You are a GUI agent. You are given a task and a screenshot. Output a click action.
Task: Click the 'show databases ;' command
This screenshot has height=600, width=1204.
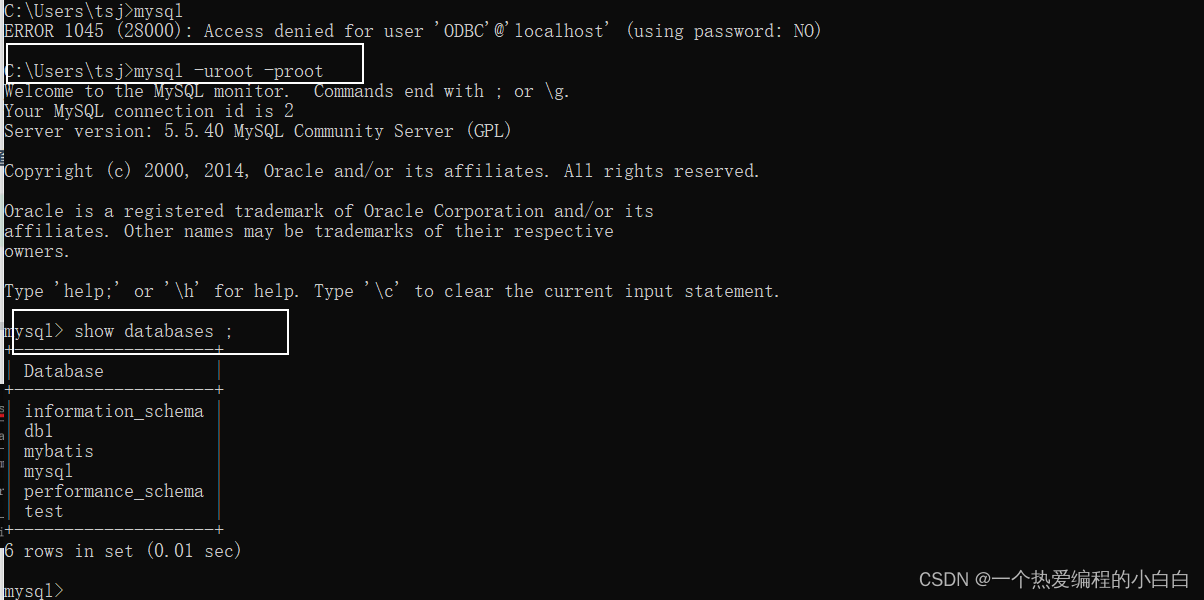(153, 331)
